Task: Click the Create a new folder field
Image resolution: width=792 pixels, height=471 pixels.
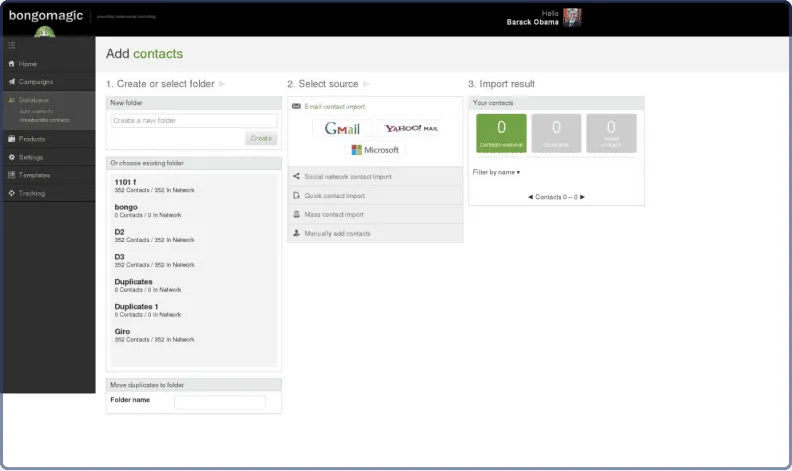Action: (x=194, y=120)
